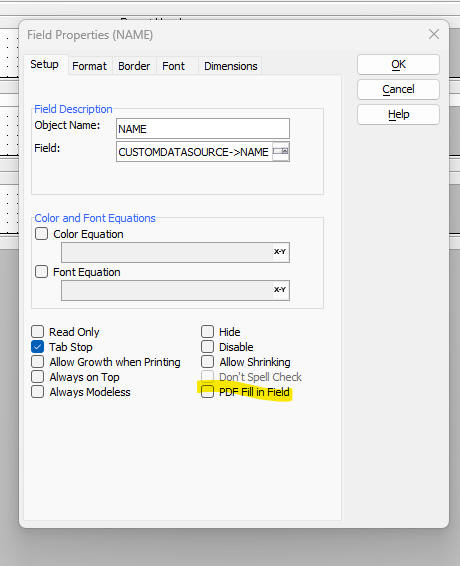Click the Cancel button
The height and width of the screenshot is (566, 460).
398,90
